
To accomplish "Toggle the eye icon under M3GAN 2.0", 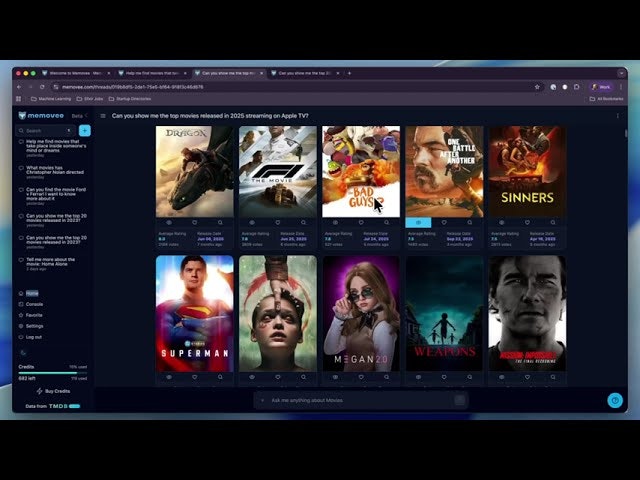I will [336, 377].
